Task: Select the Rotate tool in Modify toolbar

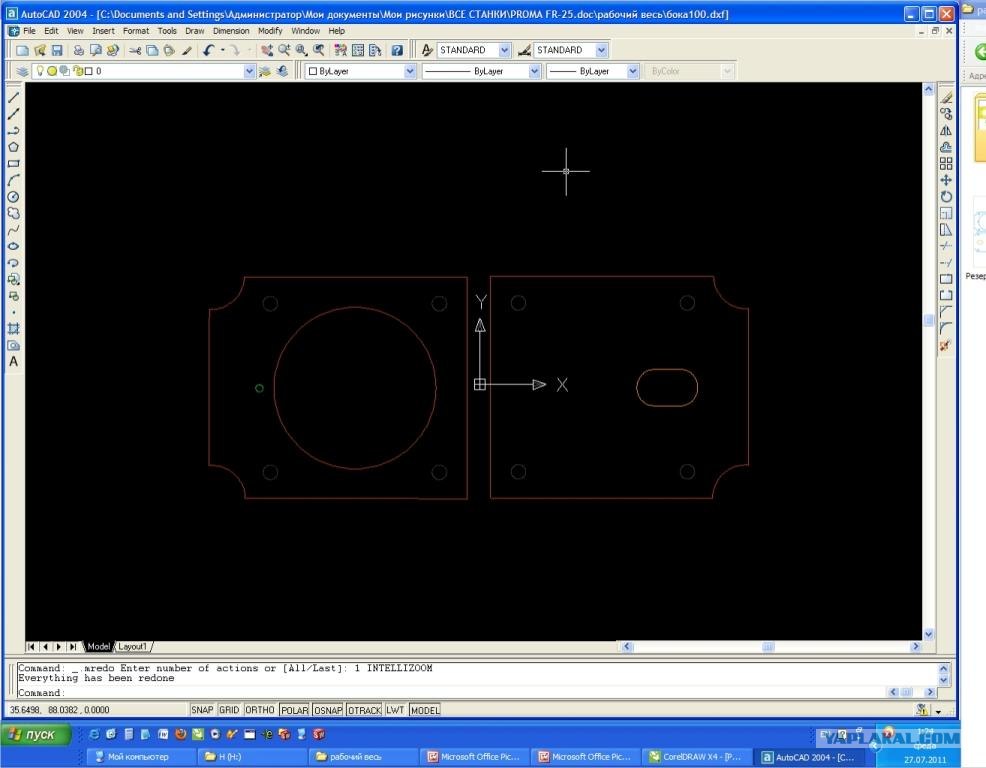Action: tap(946, 197)
